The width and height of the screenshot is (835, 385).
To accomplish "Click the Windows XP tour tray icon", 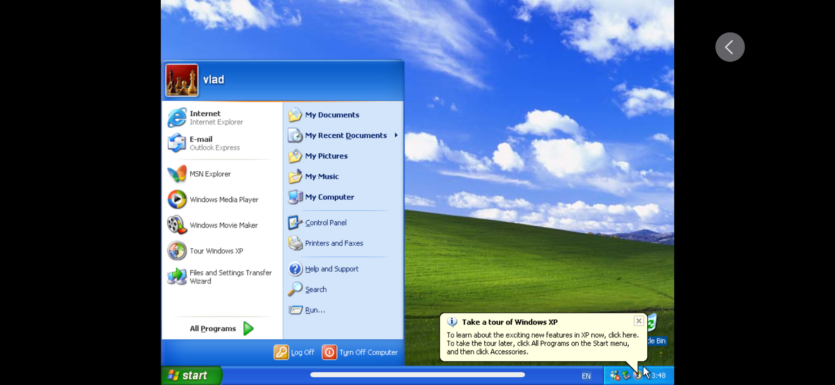I will coord(637,375).
